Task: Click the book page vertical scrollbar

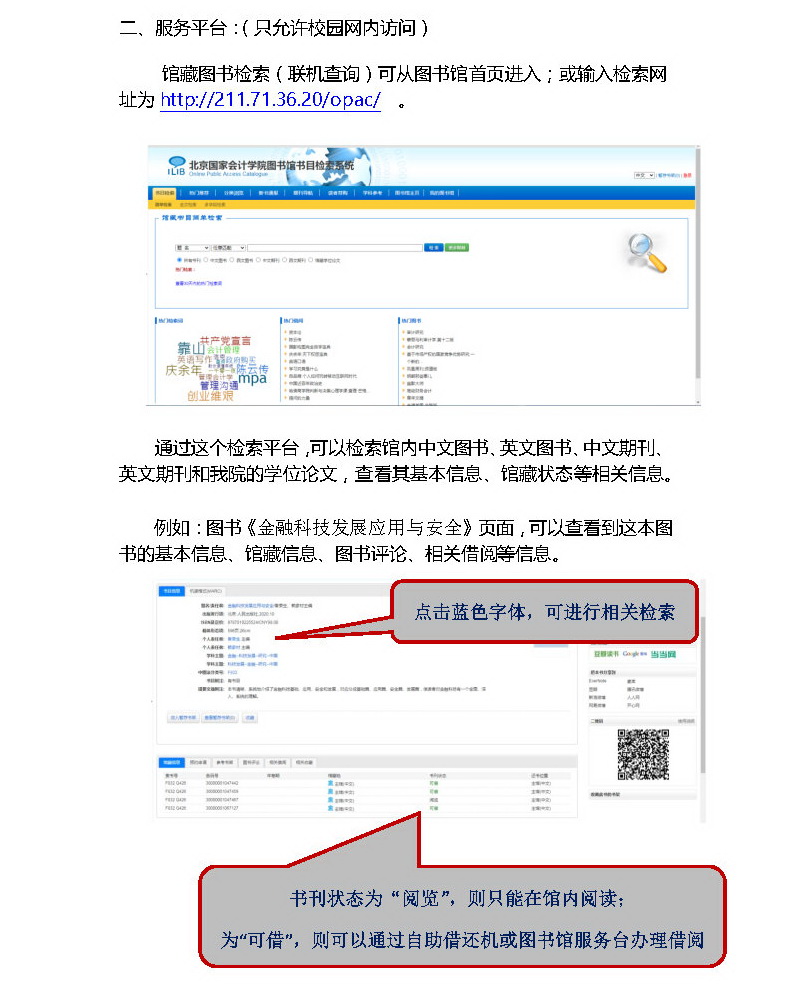Action: coord(702,699)
